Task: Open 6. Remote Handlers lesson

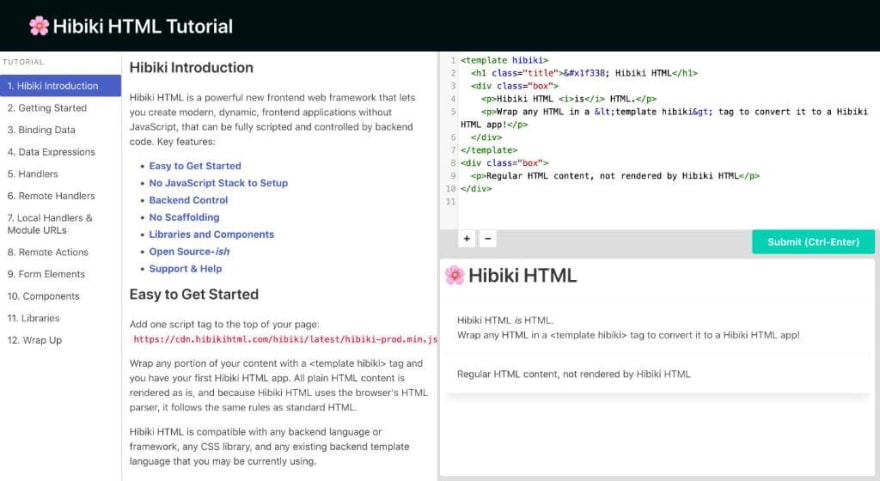Action: 51,196
